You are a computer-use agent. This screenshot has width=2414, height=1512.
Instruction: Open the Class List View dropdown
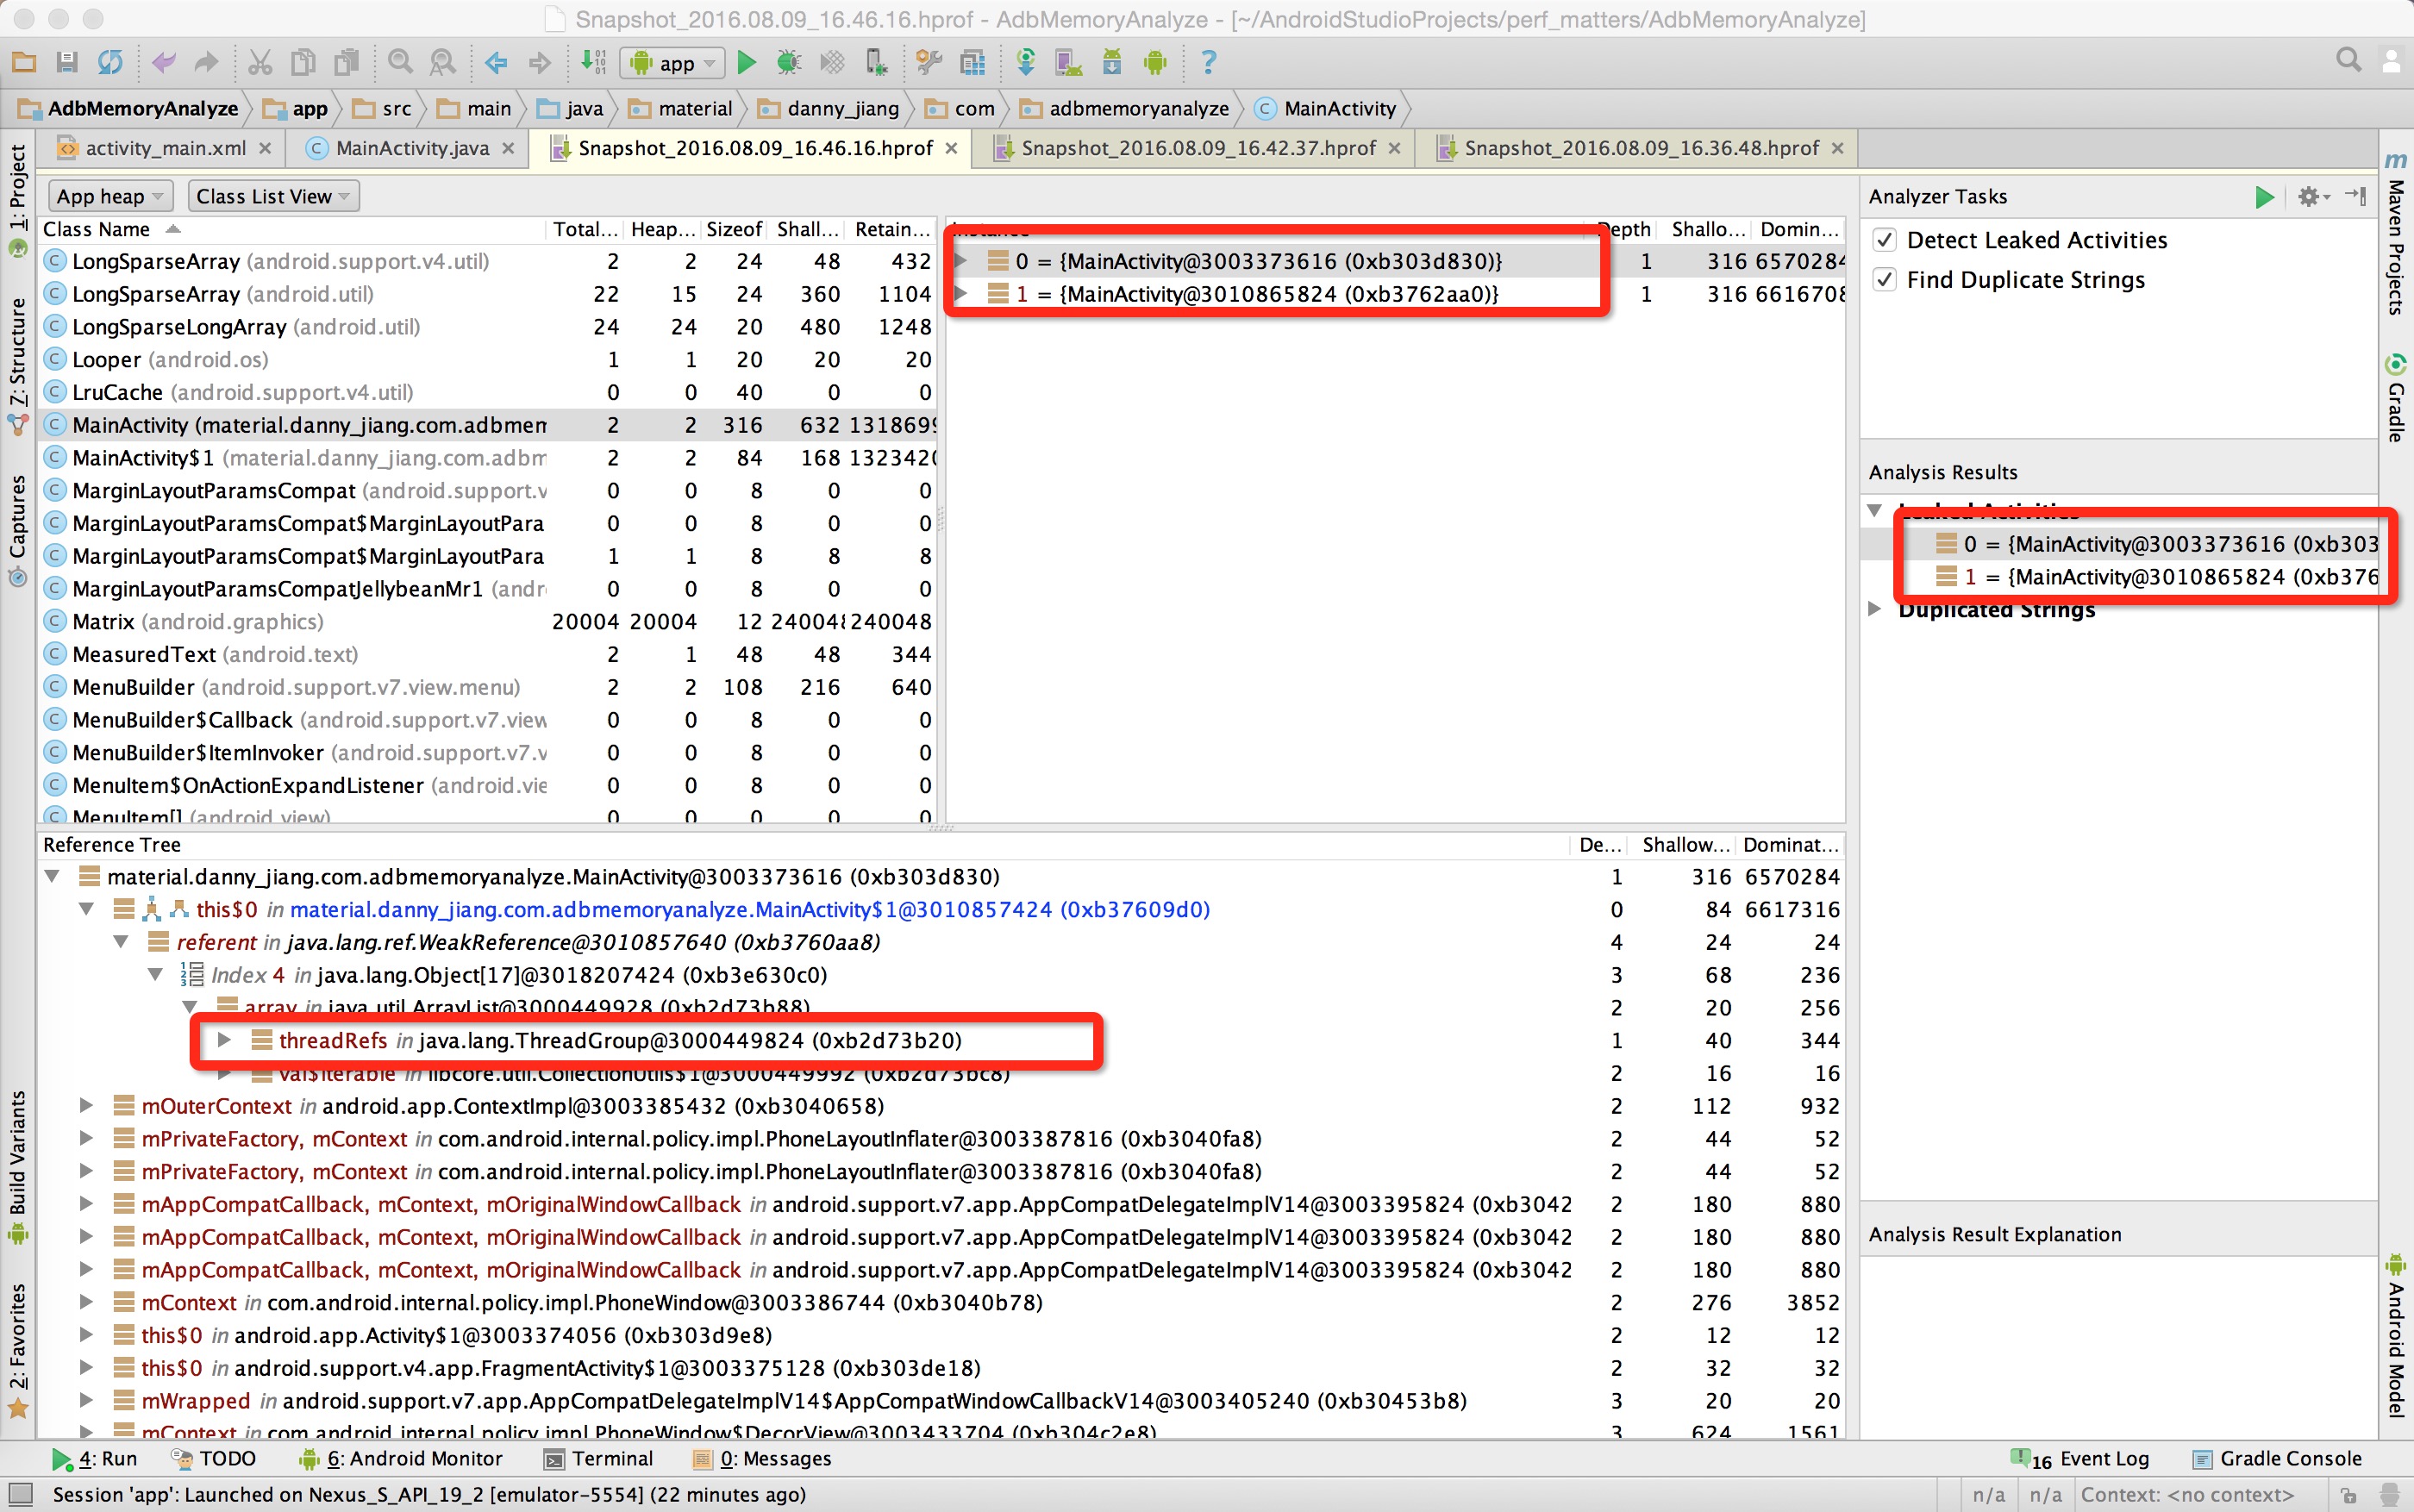(272, 197)
